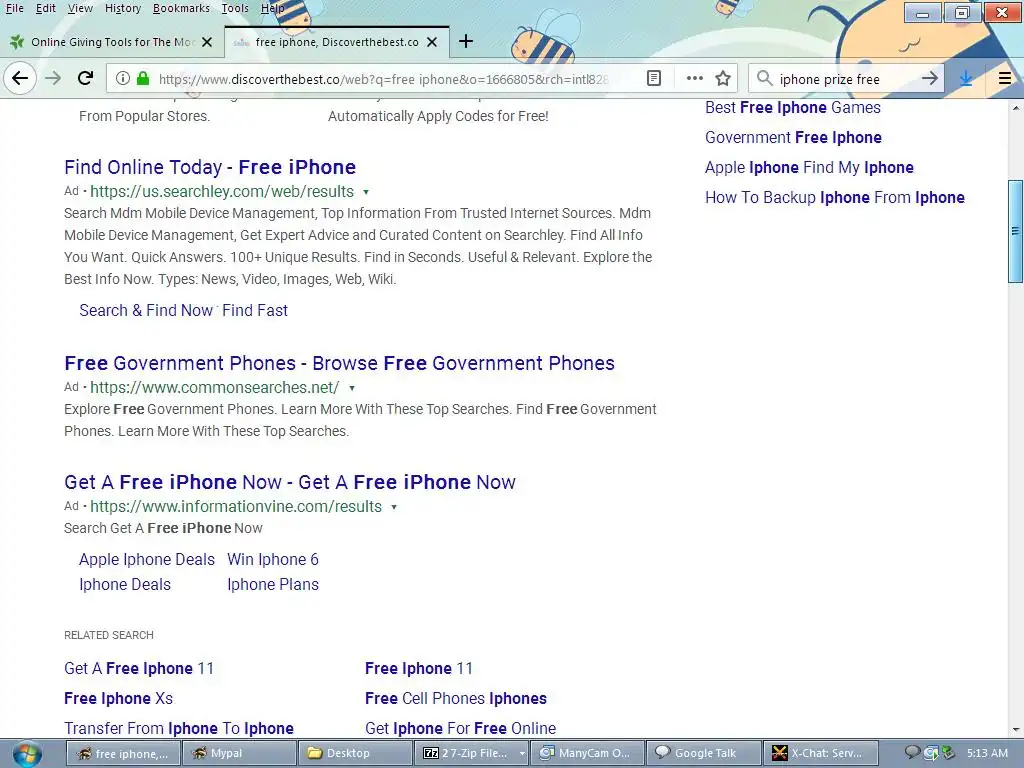Click Best Free Iphone Games sidebar link
The width and height of the screenshot is (1024, 768).
(x=792, y=108)
